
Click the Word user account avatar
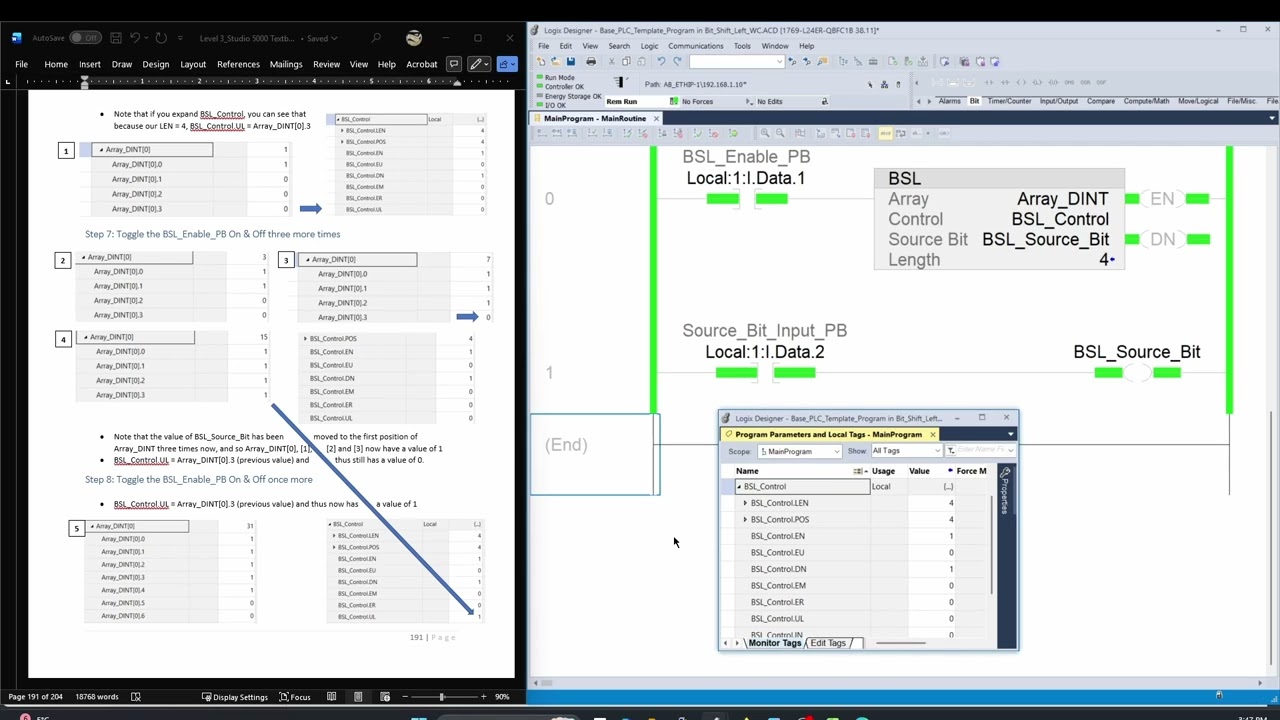[414, 38]
